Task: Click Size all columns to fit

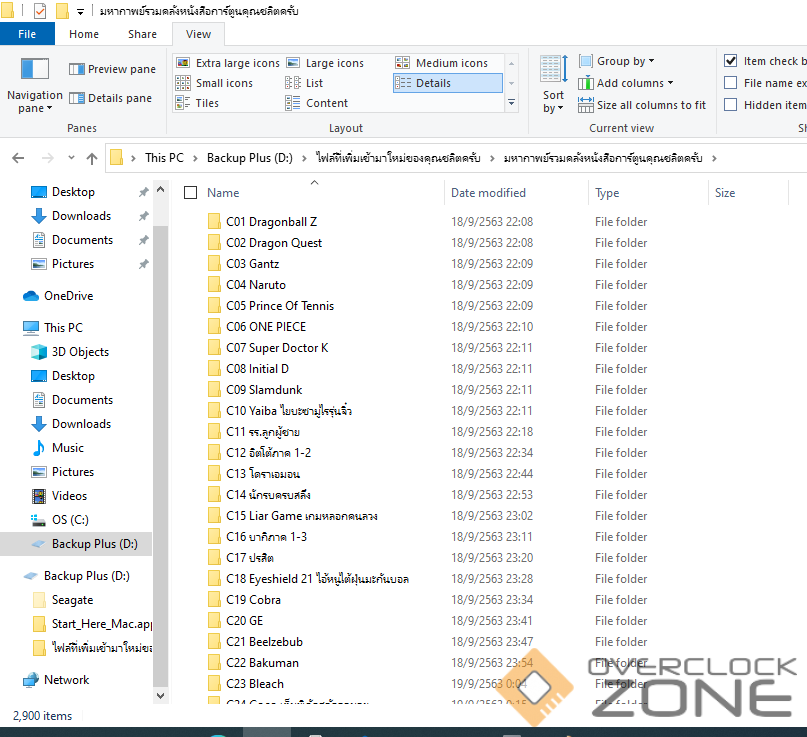Action: 642,105
